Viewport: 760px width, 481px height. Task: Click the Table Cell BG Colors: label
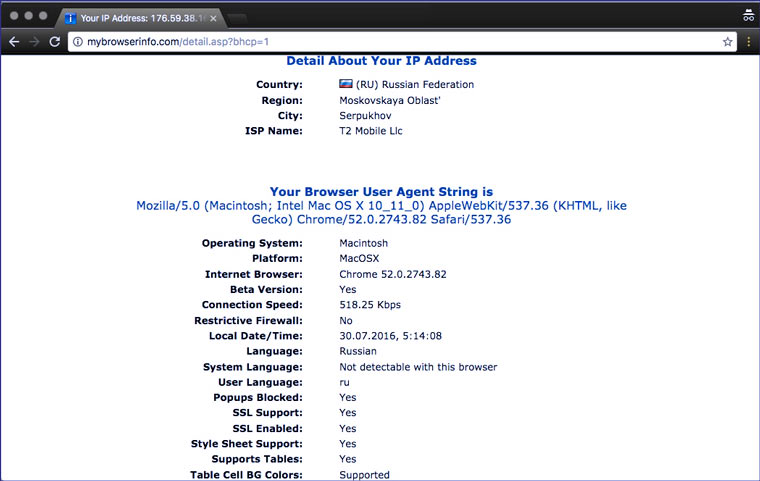pos(246,475)
